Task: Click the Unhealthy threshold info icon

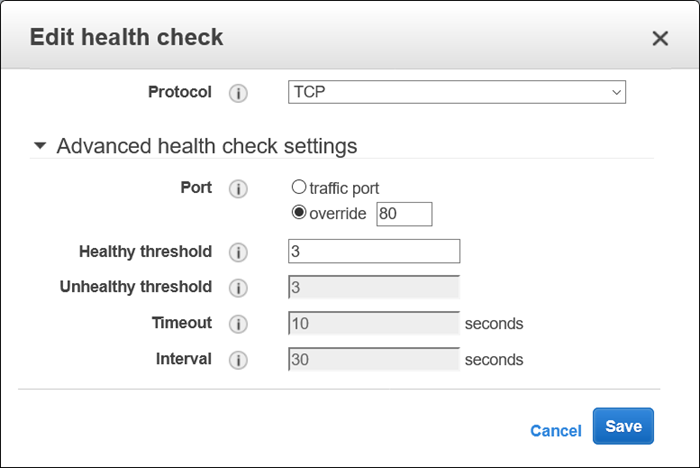Action: coord(238,288)
